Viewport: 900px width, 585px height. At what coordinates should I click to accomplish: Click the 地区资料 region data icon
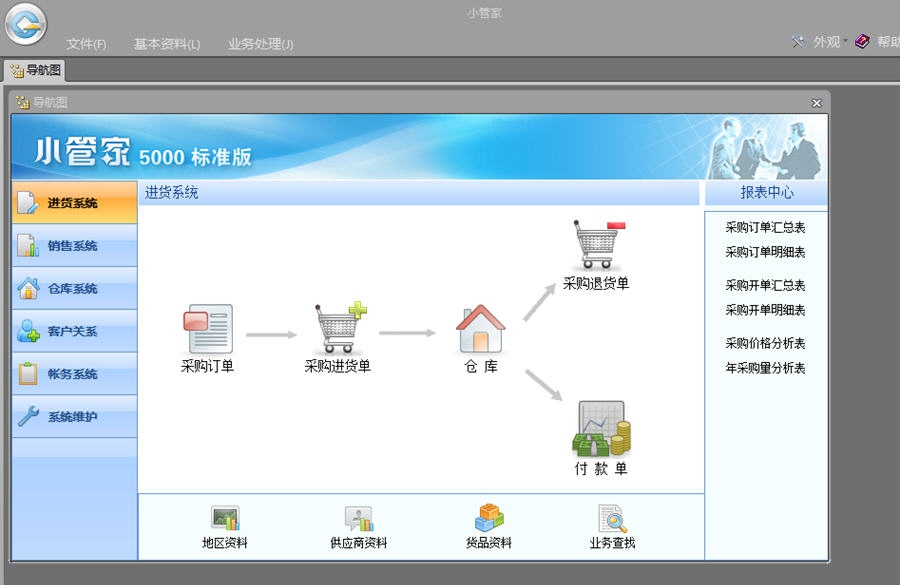(225, 520)
